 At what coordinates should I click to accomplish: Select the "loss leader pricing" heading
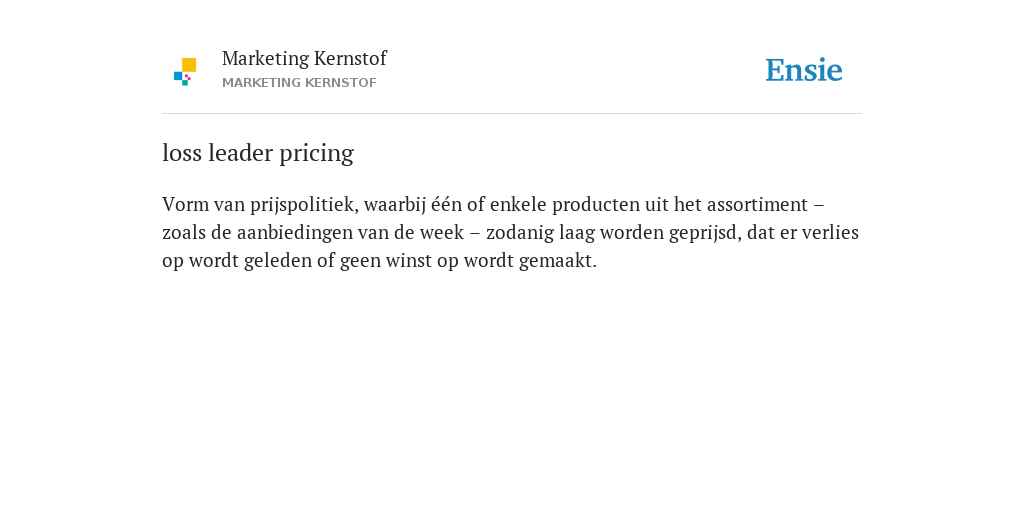(x=258, y=153)
